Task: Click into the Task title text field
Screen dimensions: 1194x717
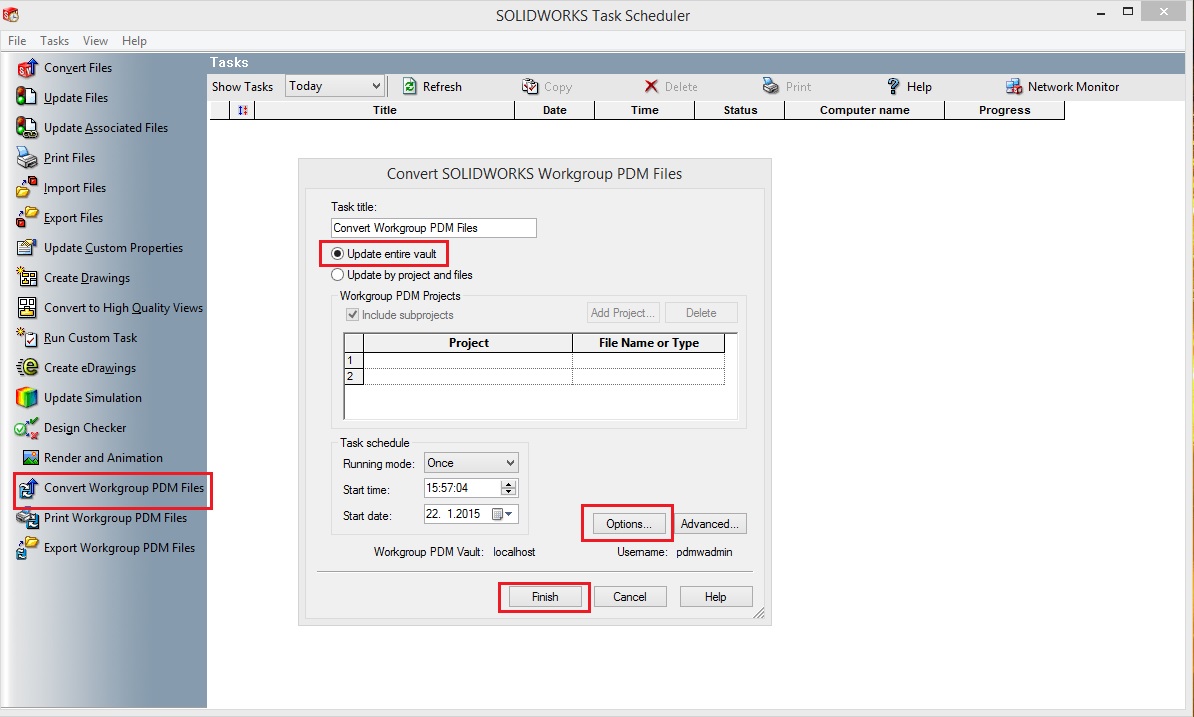Action: point(433,228)
